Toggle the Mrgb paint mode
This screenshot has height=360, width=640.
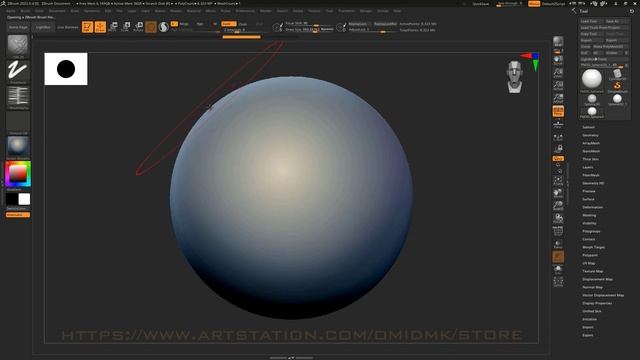[x=184, y=24]
